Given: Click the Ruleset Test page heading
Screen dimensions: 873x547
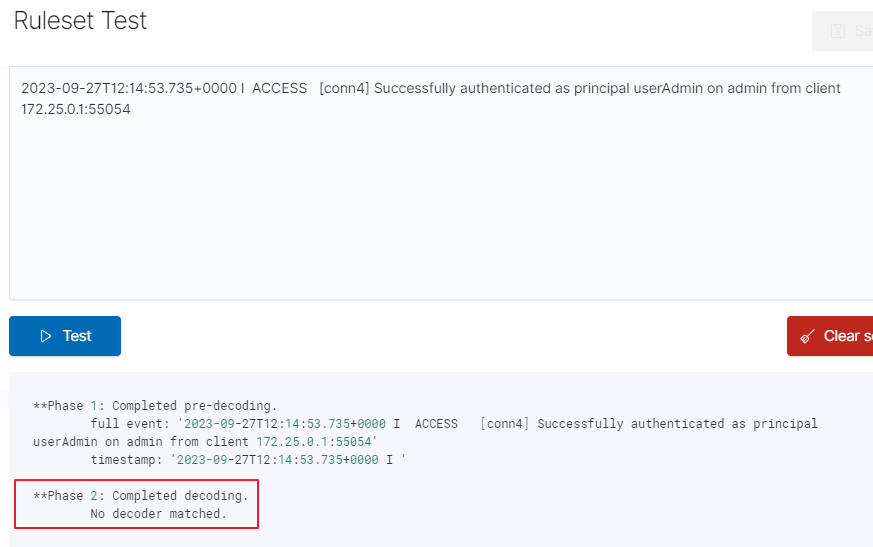Looking at the screenshot, I should (80, 21).
